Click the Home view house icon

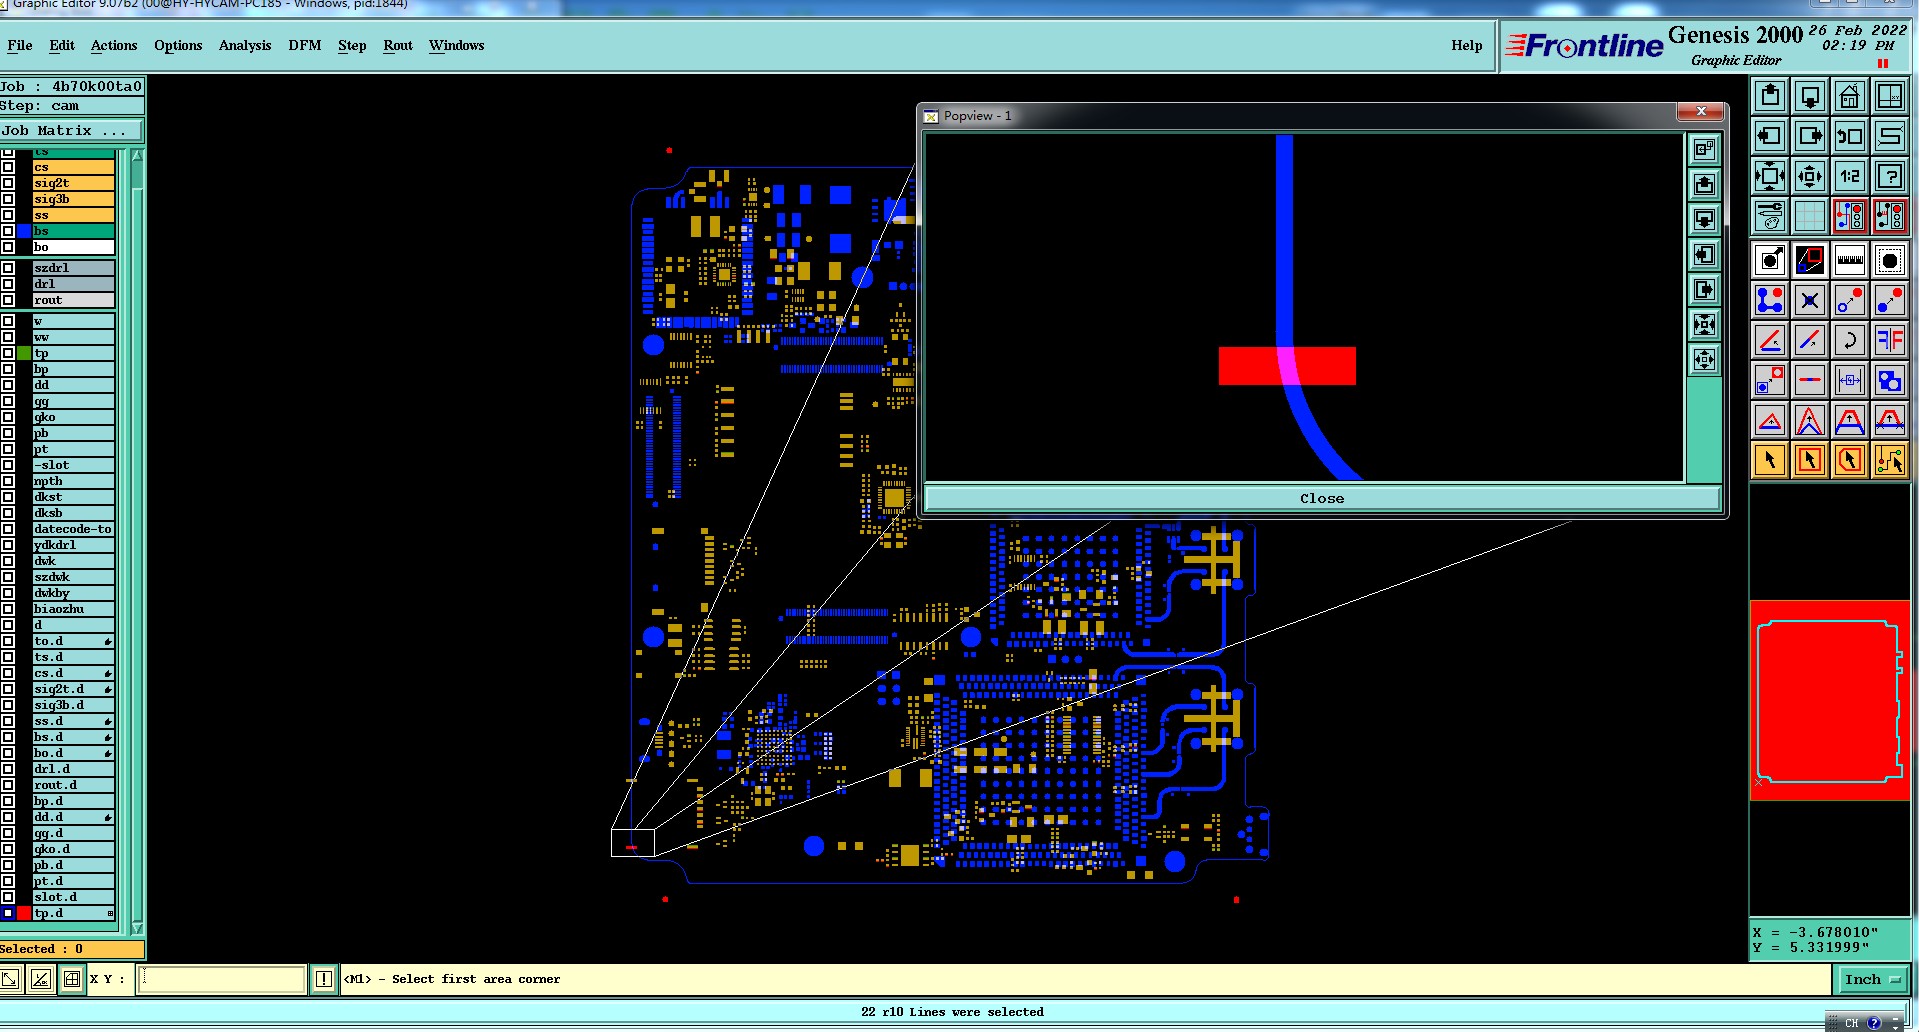pyautogui.click(x=1850, y=96)
